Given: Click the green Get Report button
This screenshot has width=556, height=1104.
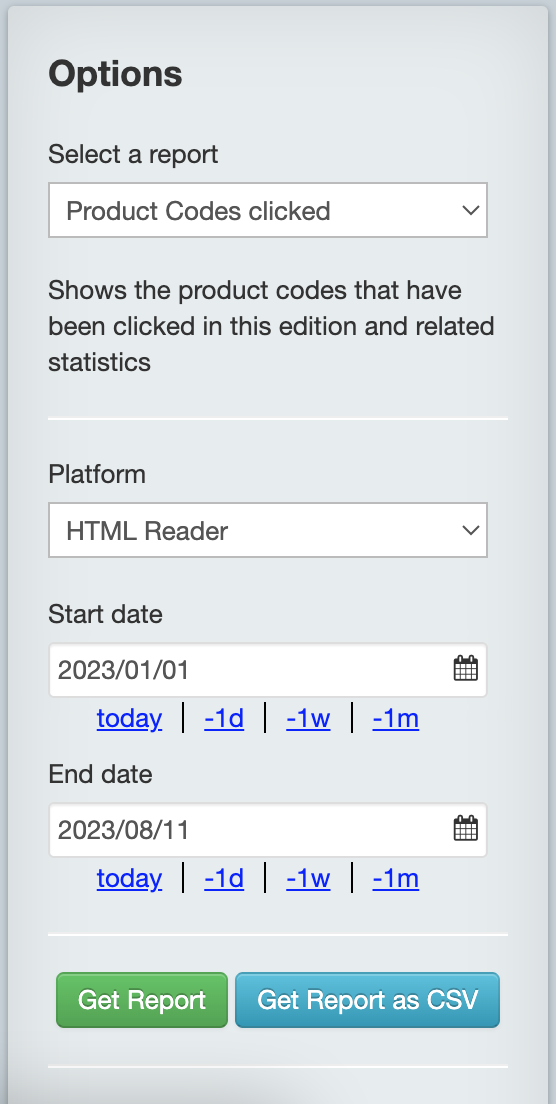Looking at the screenshot, I should [x=142, y=1000].
